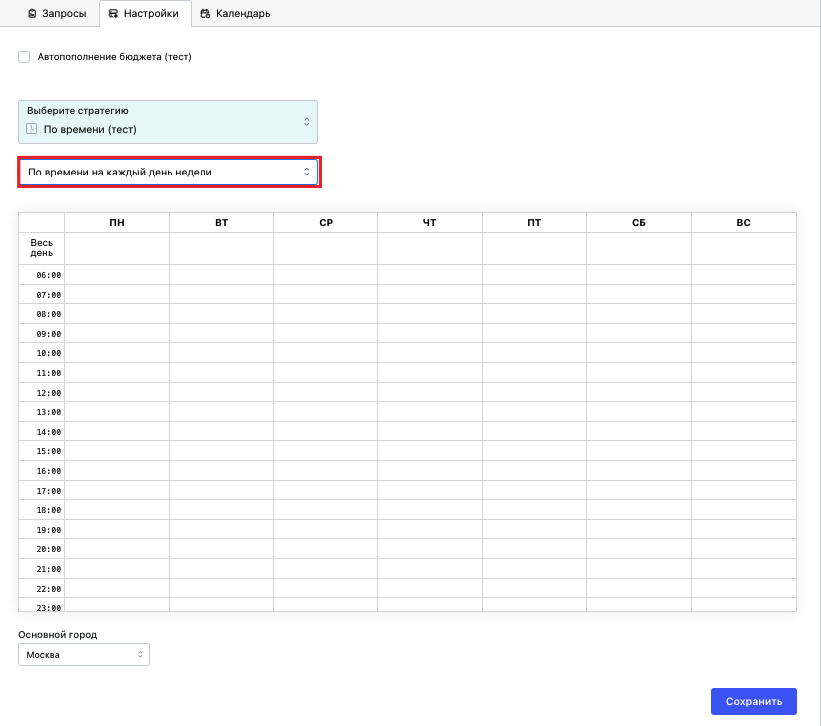This screenshot has height=726, width=821.
Task: Click the ВС column header
Action: (744, 222)
